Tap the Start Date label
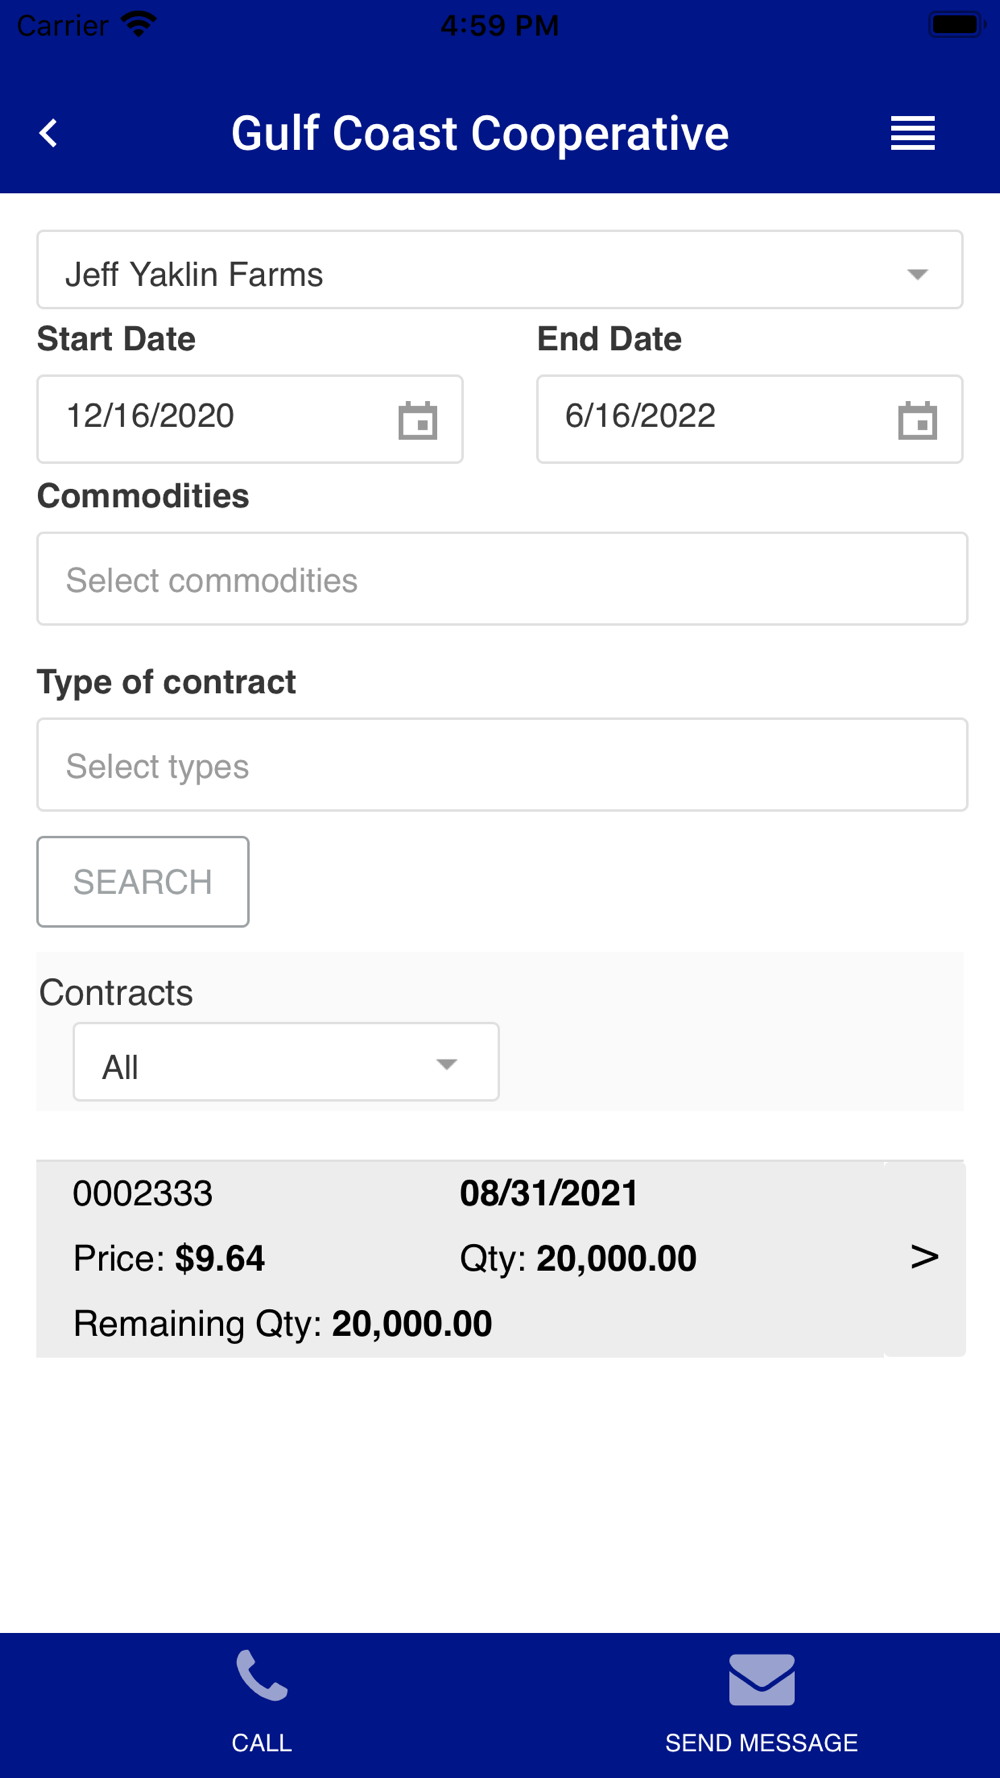The height and width of the screenshot is (1778, 1000). click(x=116, y=339)
